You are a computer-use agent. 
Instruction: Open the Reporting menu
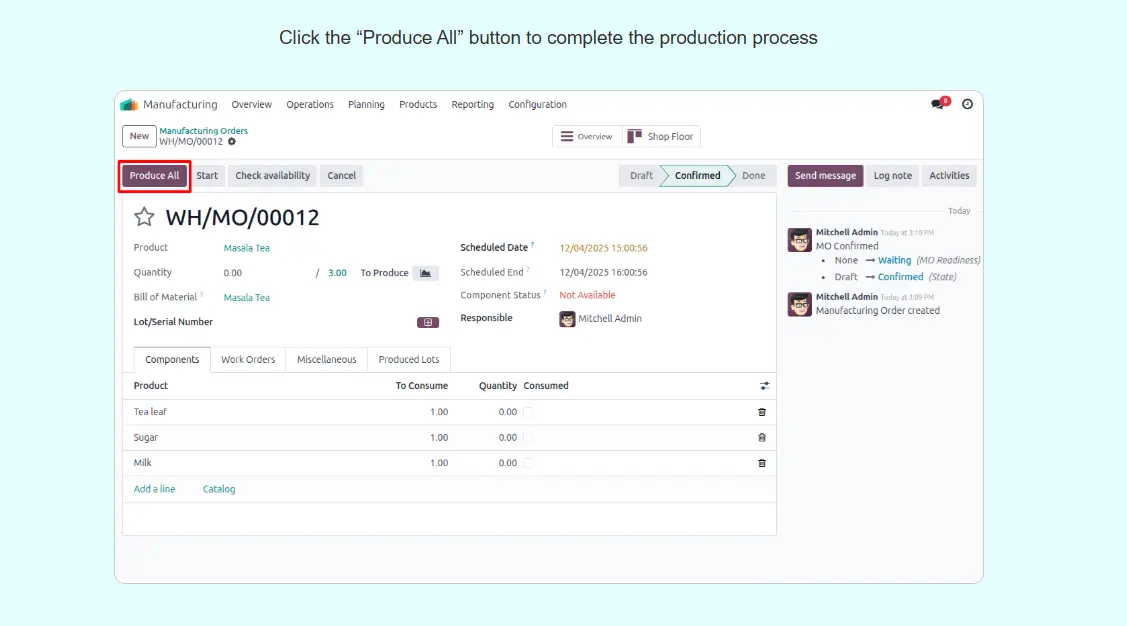pyautogui.click(x=472, y=104)
